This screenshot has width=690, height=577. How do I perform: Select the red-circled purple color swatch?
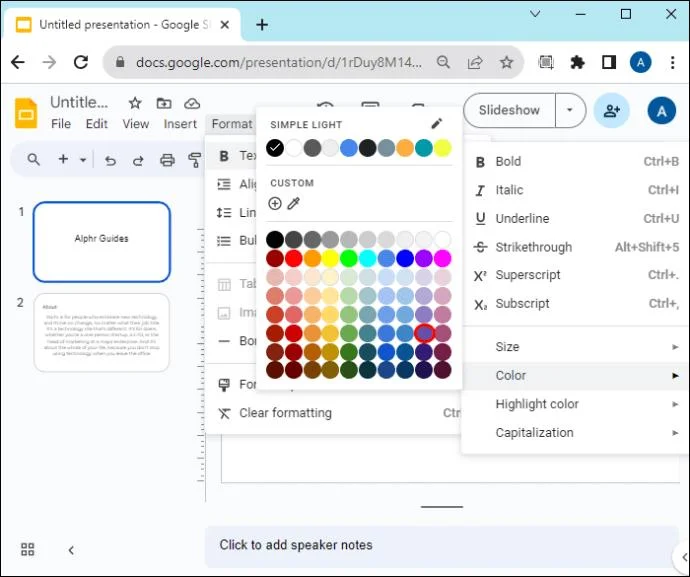[x=424, y=333]
